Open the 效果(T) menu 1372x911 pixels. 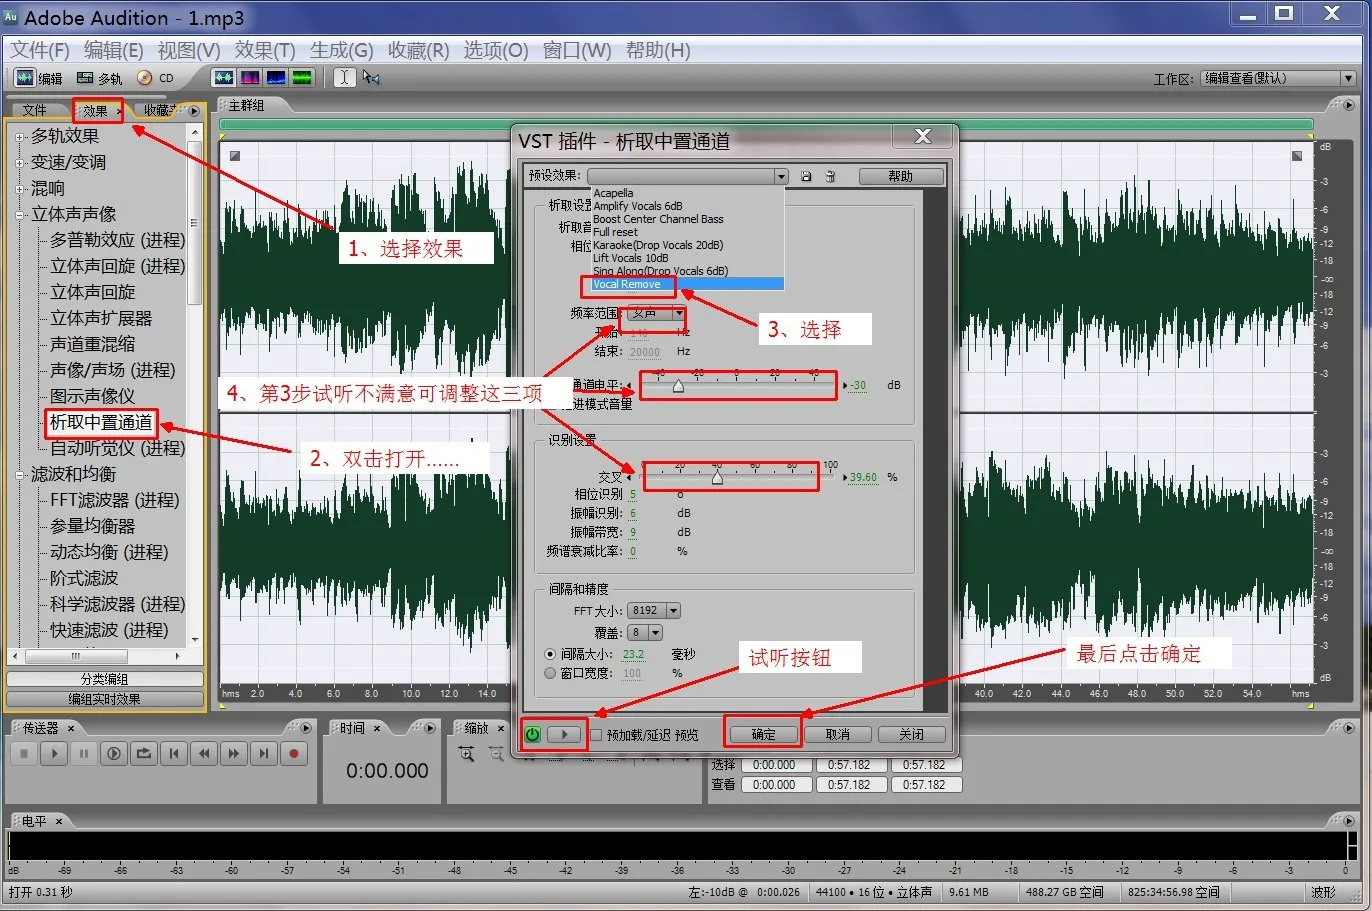pos(264,50)
